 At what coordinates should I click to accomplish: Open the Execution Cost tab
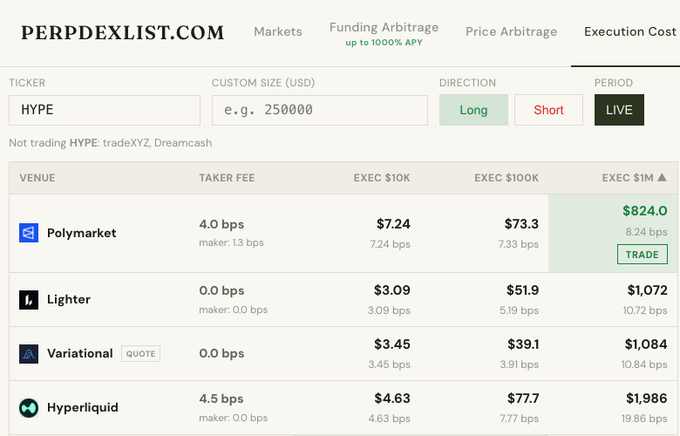click(x=630, y=32)
